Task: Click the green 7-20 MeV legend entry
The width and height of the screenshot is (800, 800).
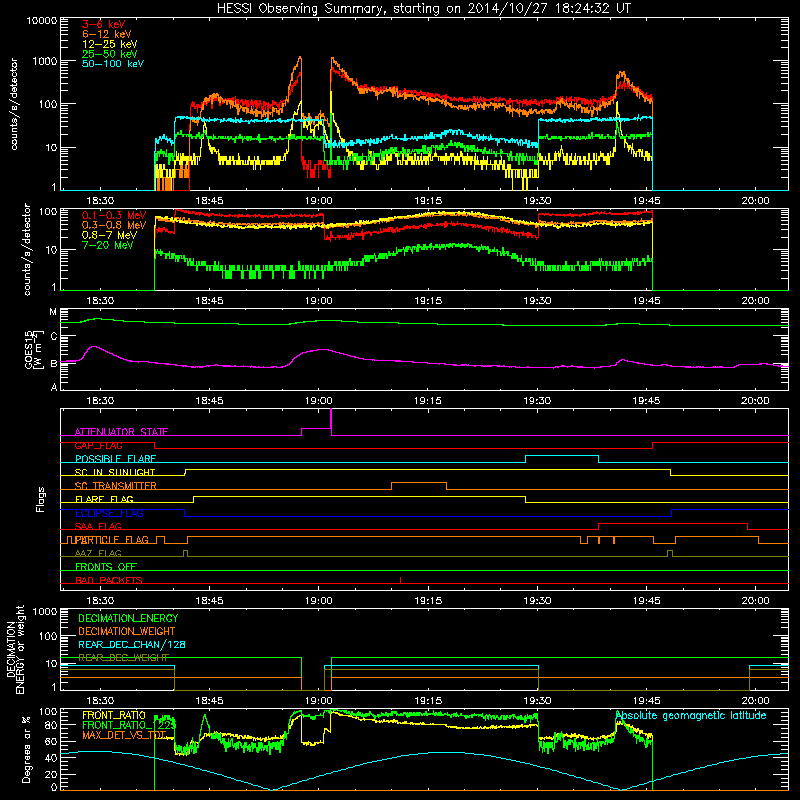Action: pyautogui.click(x=107, y=245)
